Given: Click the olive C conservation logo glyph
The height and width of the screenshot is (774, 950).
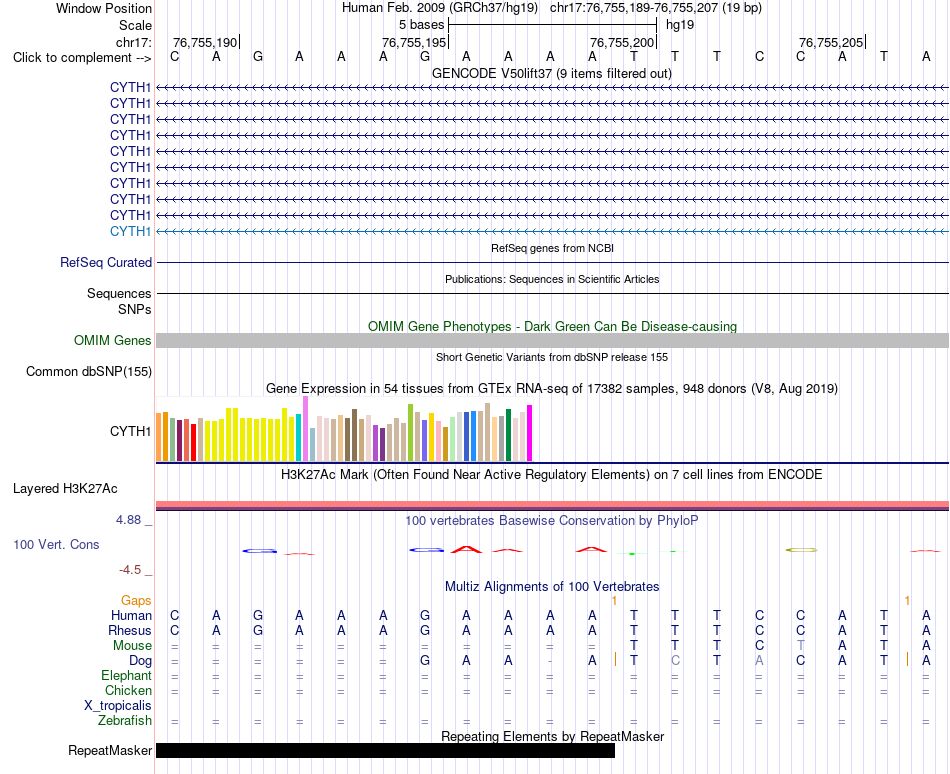Looking at the screenshot, I should pyautogui.click(x=802, y=550).
